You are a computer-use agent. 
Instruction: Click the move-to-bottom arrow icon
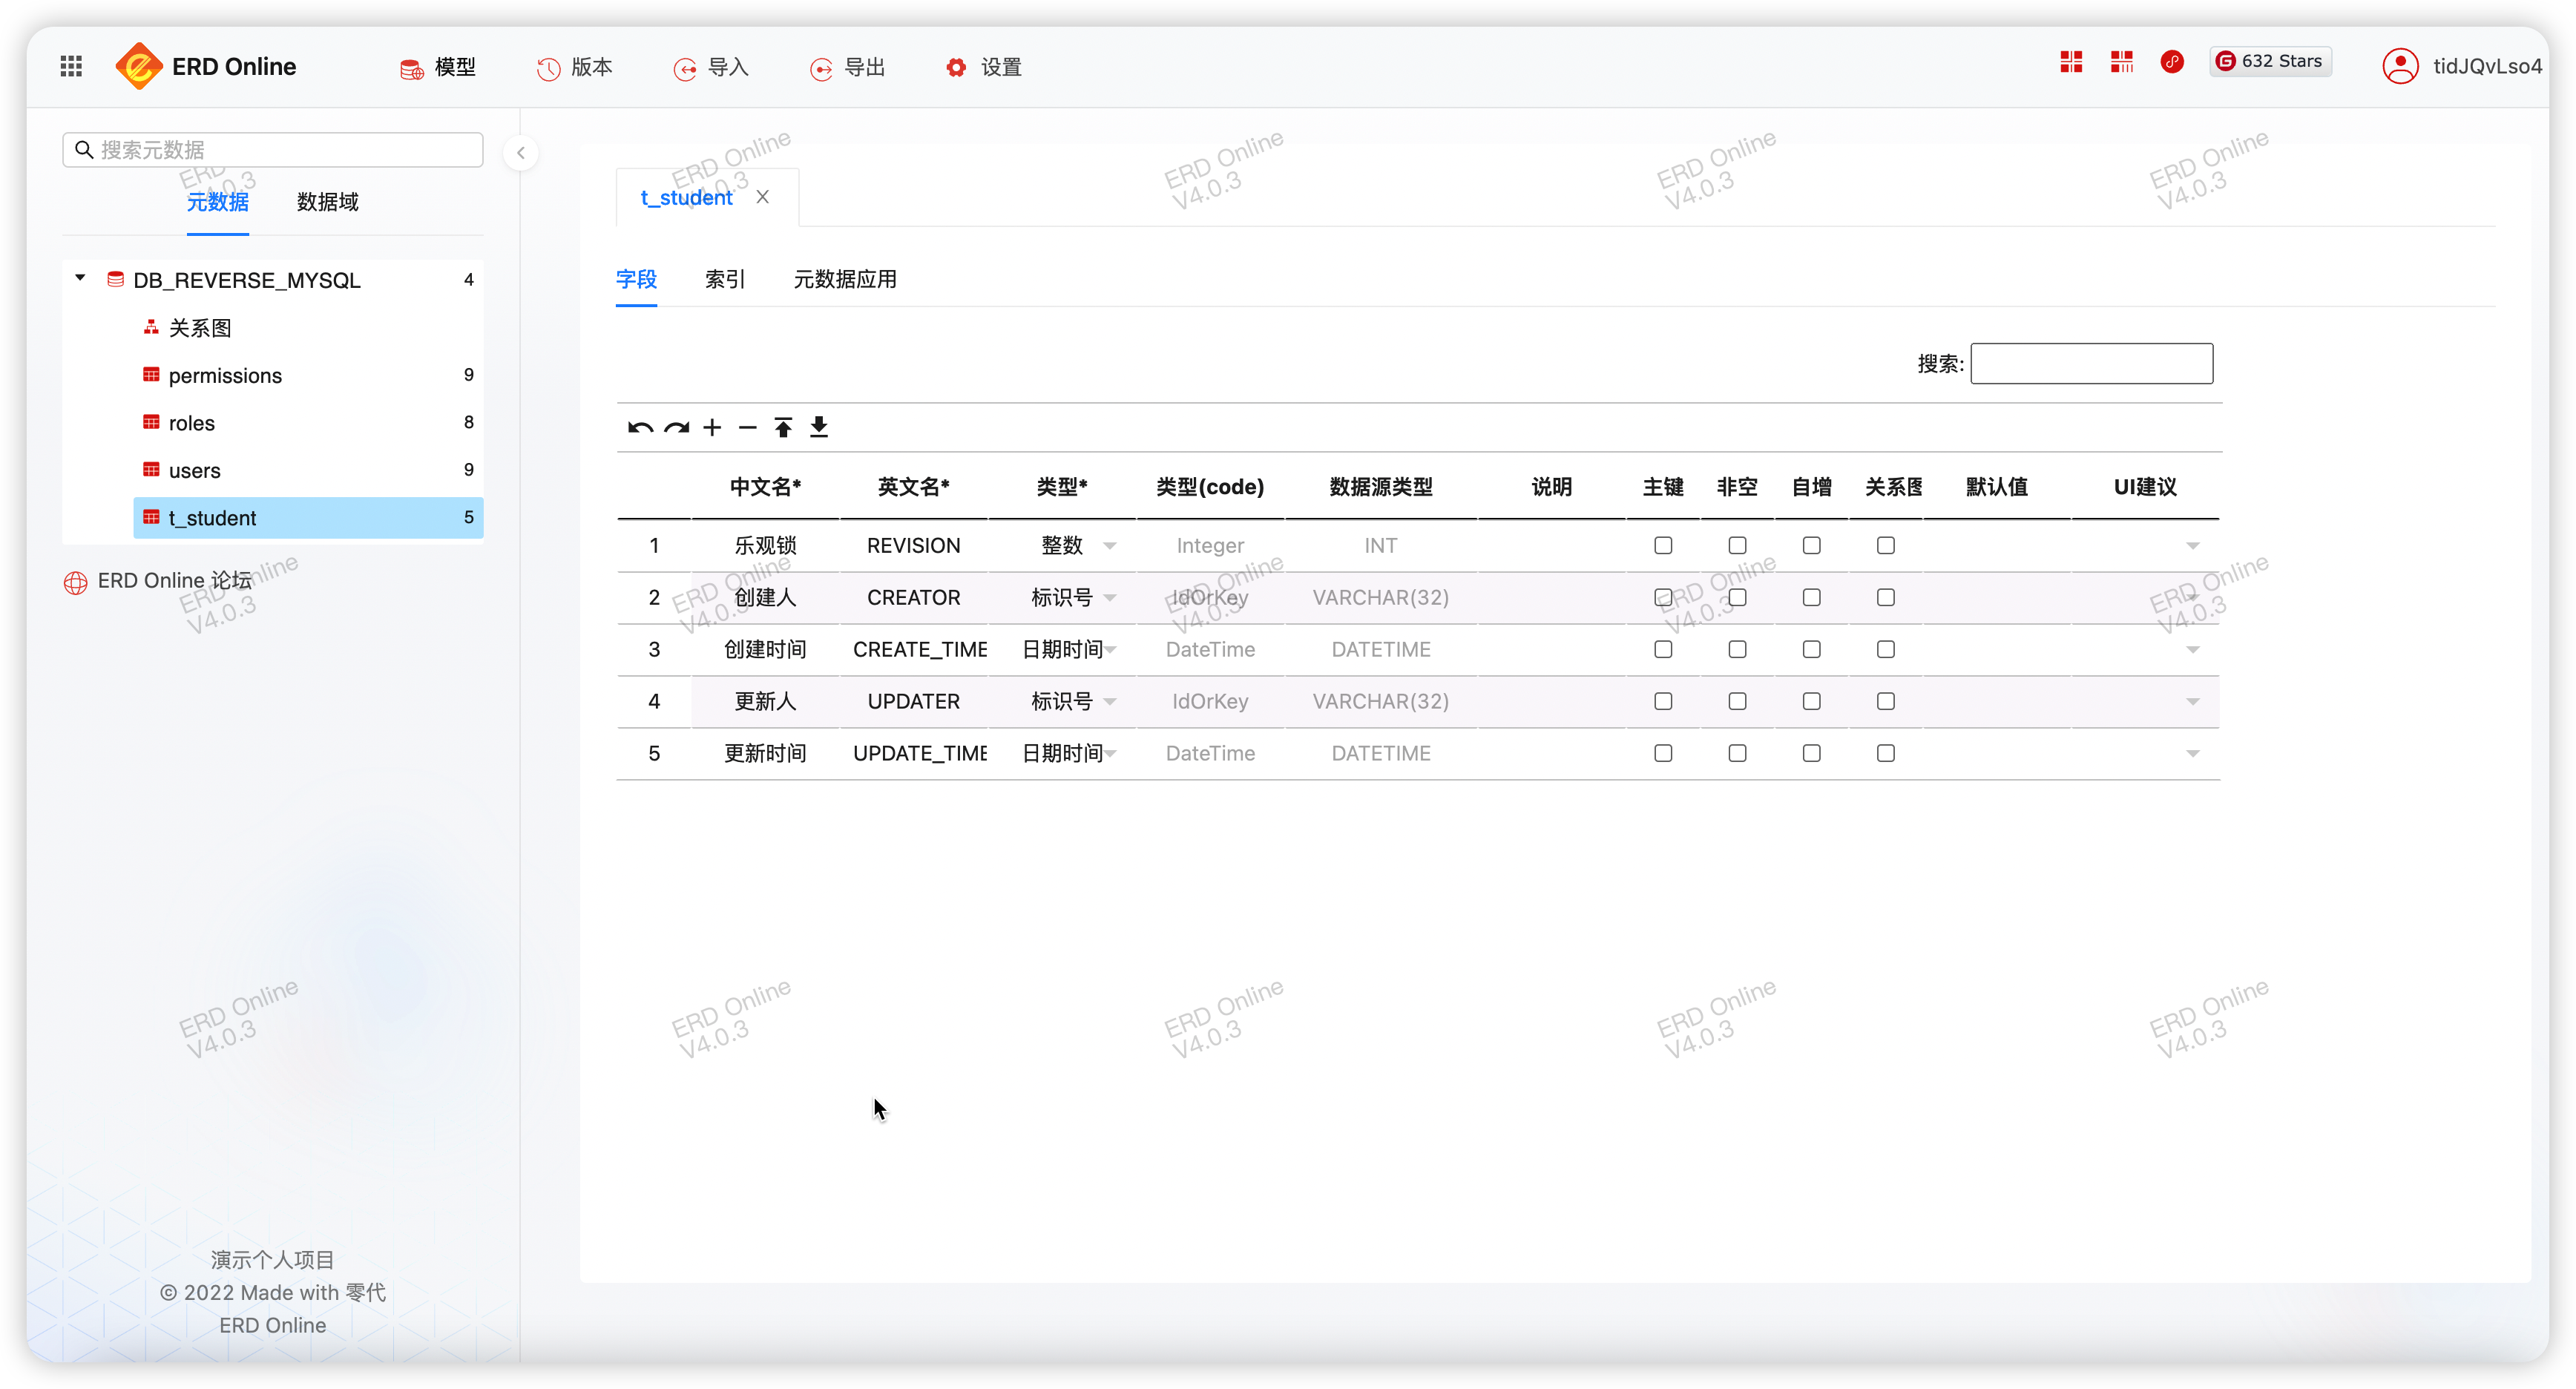[819, 428]
